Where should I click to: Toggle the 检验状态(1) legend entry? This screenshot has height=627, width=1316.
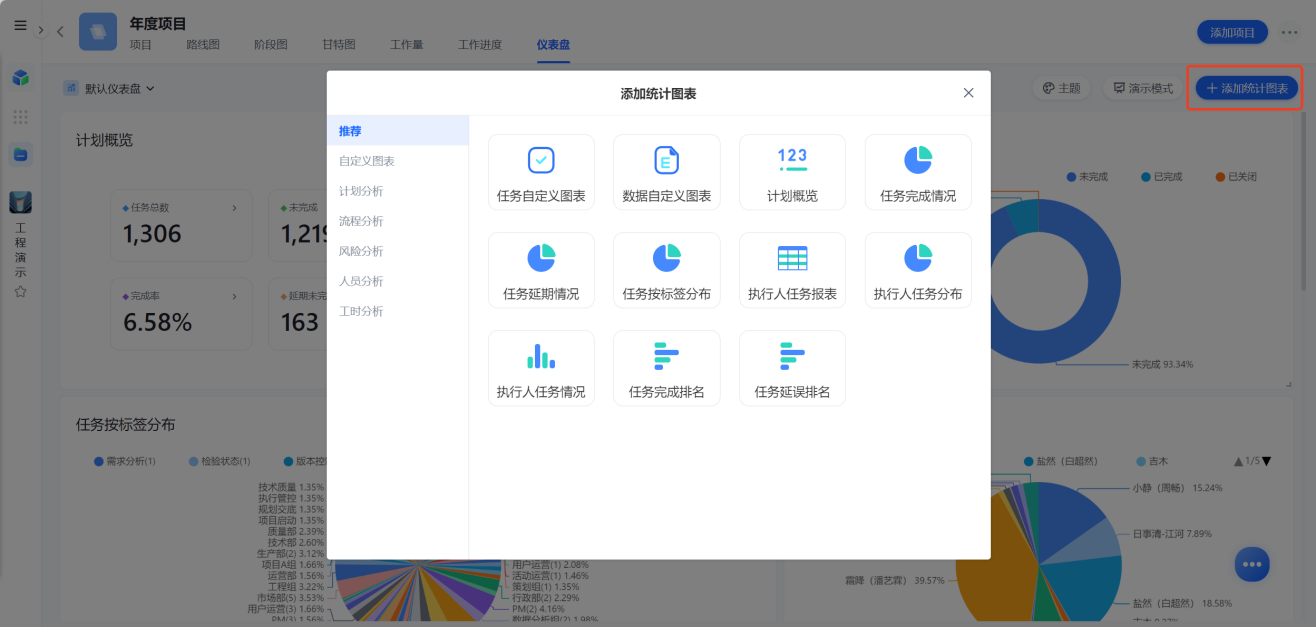pyautogui.click(x=219, y=461)
